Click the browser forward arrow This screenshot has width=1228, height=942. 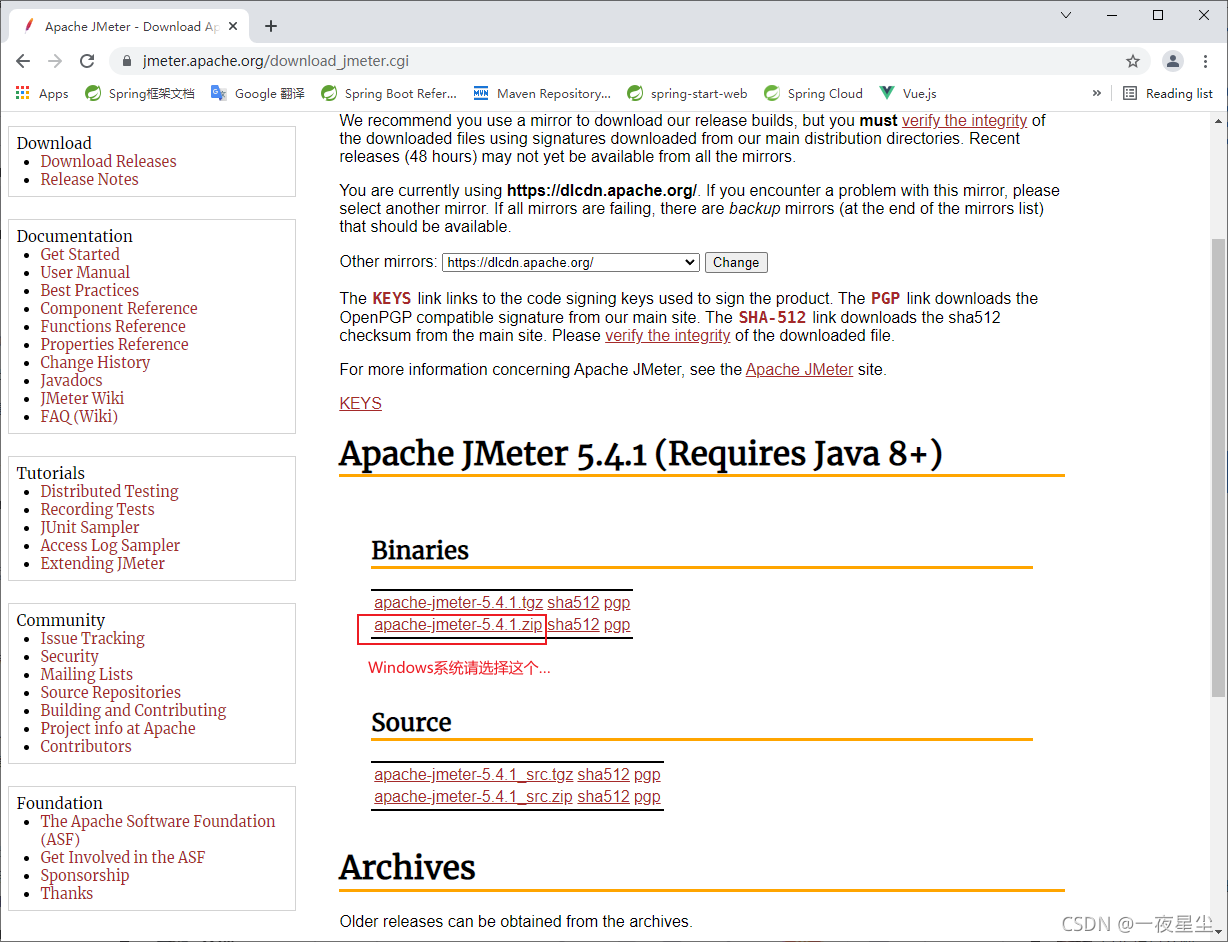pyautogui.click(x=55, y=61)
